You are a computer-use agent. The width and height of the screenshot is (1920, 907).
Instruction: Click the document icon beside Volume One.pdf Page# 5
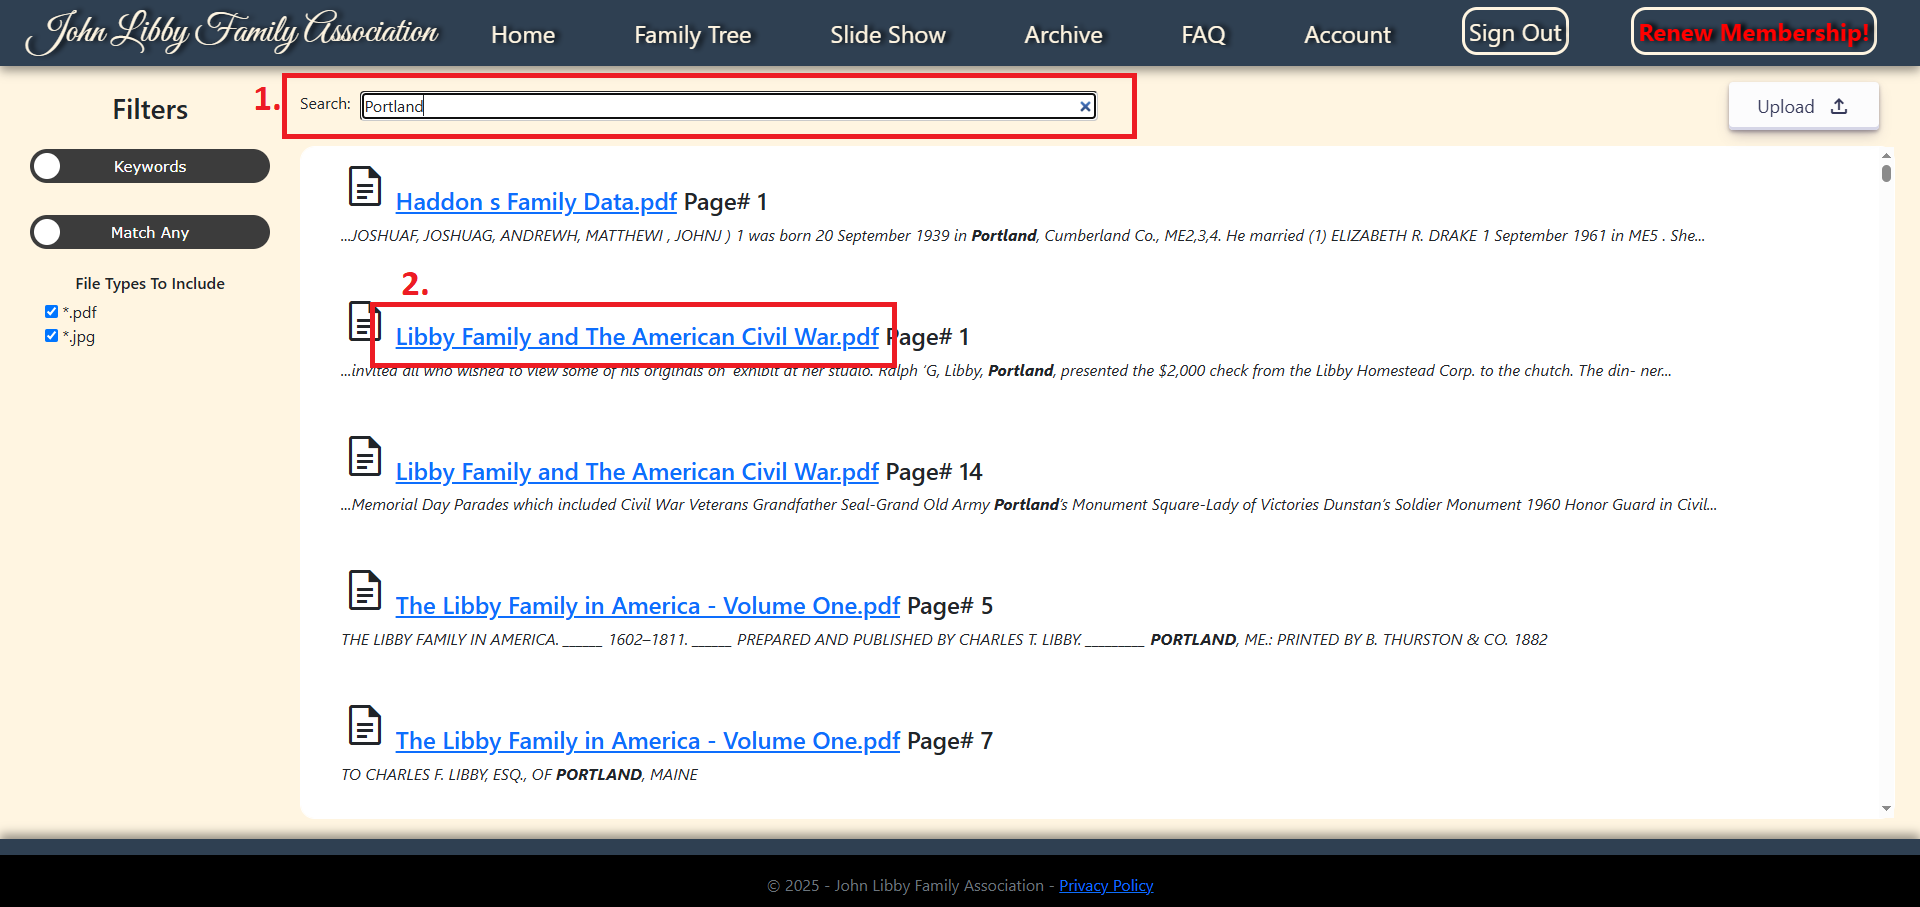(x=365, y=590)
